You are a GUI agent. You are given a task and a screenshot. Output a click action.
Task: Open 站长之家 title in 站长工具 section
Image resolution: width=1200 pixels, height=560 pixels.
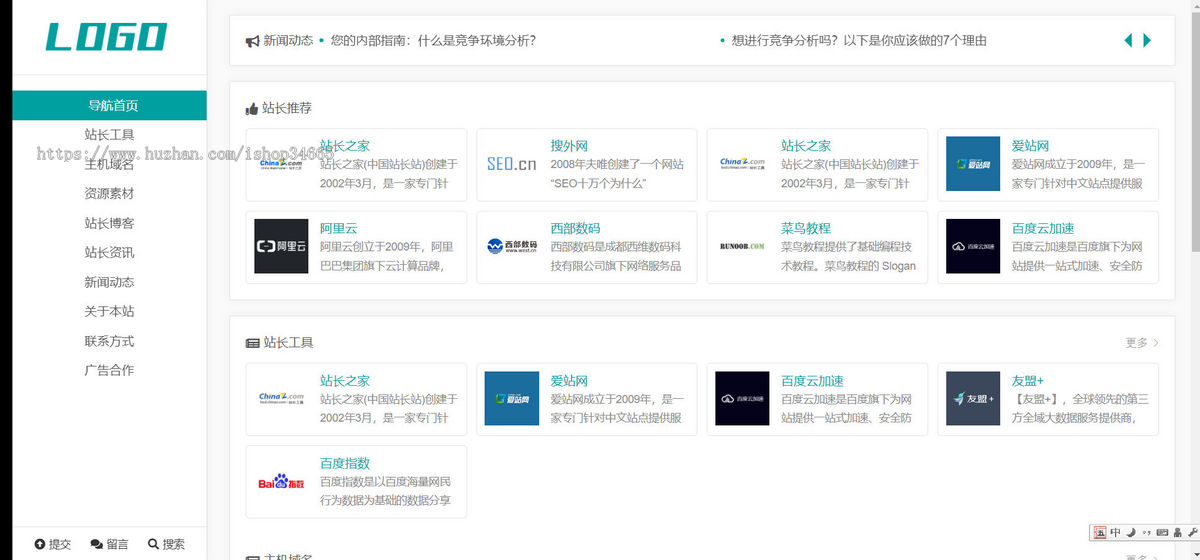pyautogui.click(x=345, y=380)
